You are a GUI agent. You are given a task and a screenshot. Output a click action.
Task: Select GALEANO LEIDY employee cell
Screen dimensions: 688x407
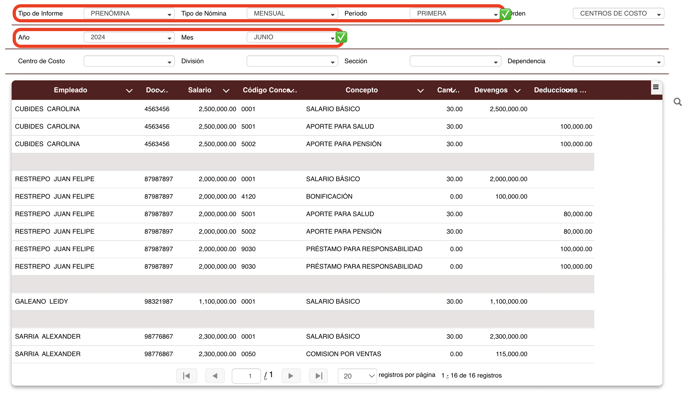tap(41, 301)
